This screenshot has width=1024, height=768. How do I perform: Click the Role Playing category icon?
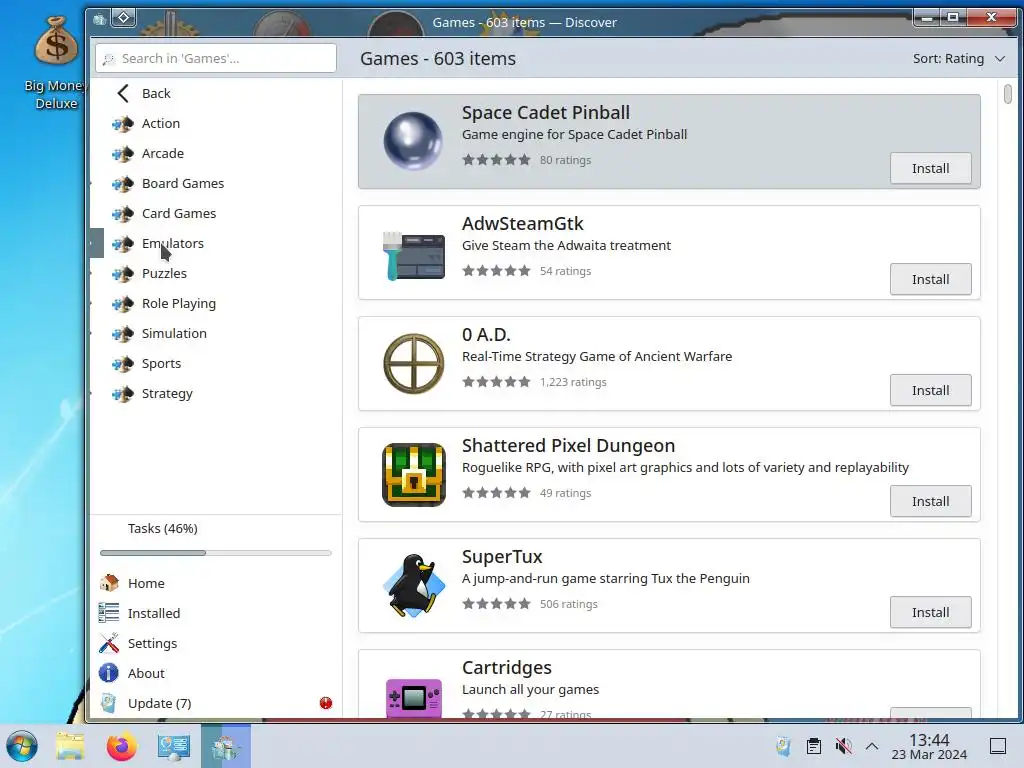click(x=122, y=304)
